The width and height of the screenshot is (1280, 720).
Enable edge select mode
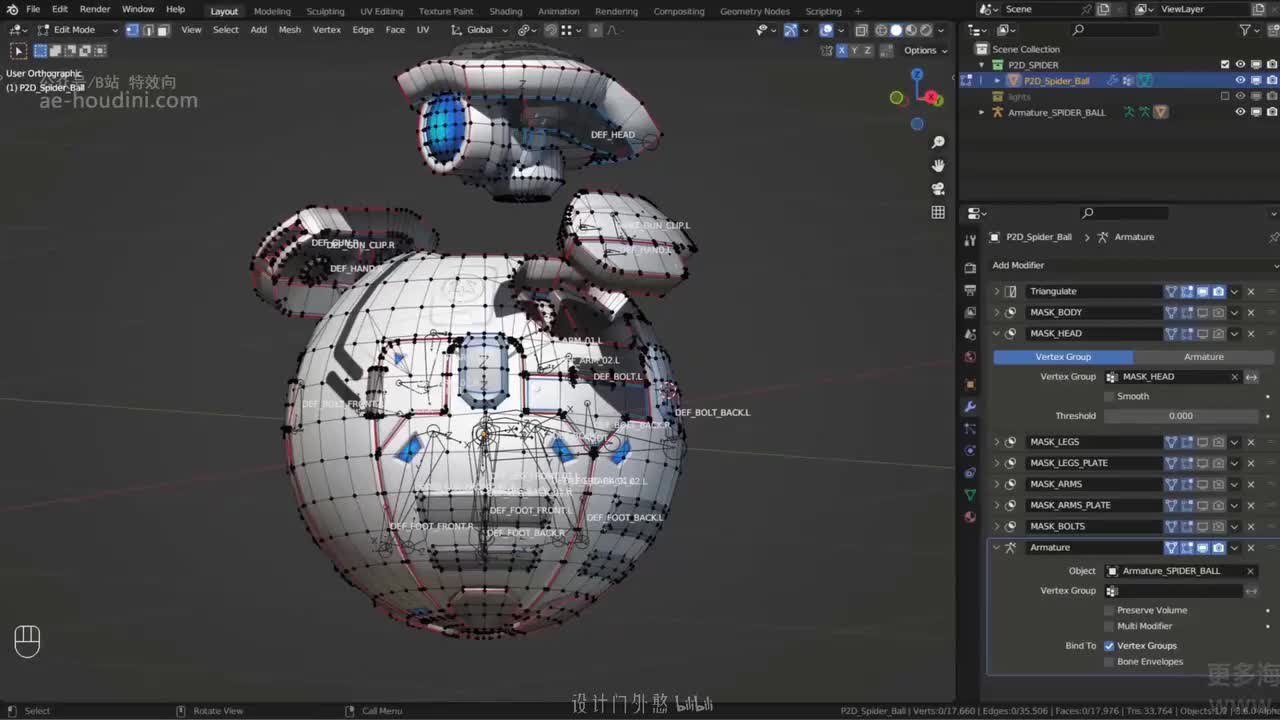(x=147, y=30)
